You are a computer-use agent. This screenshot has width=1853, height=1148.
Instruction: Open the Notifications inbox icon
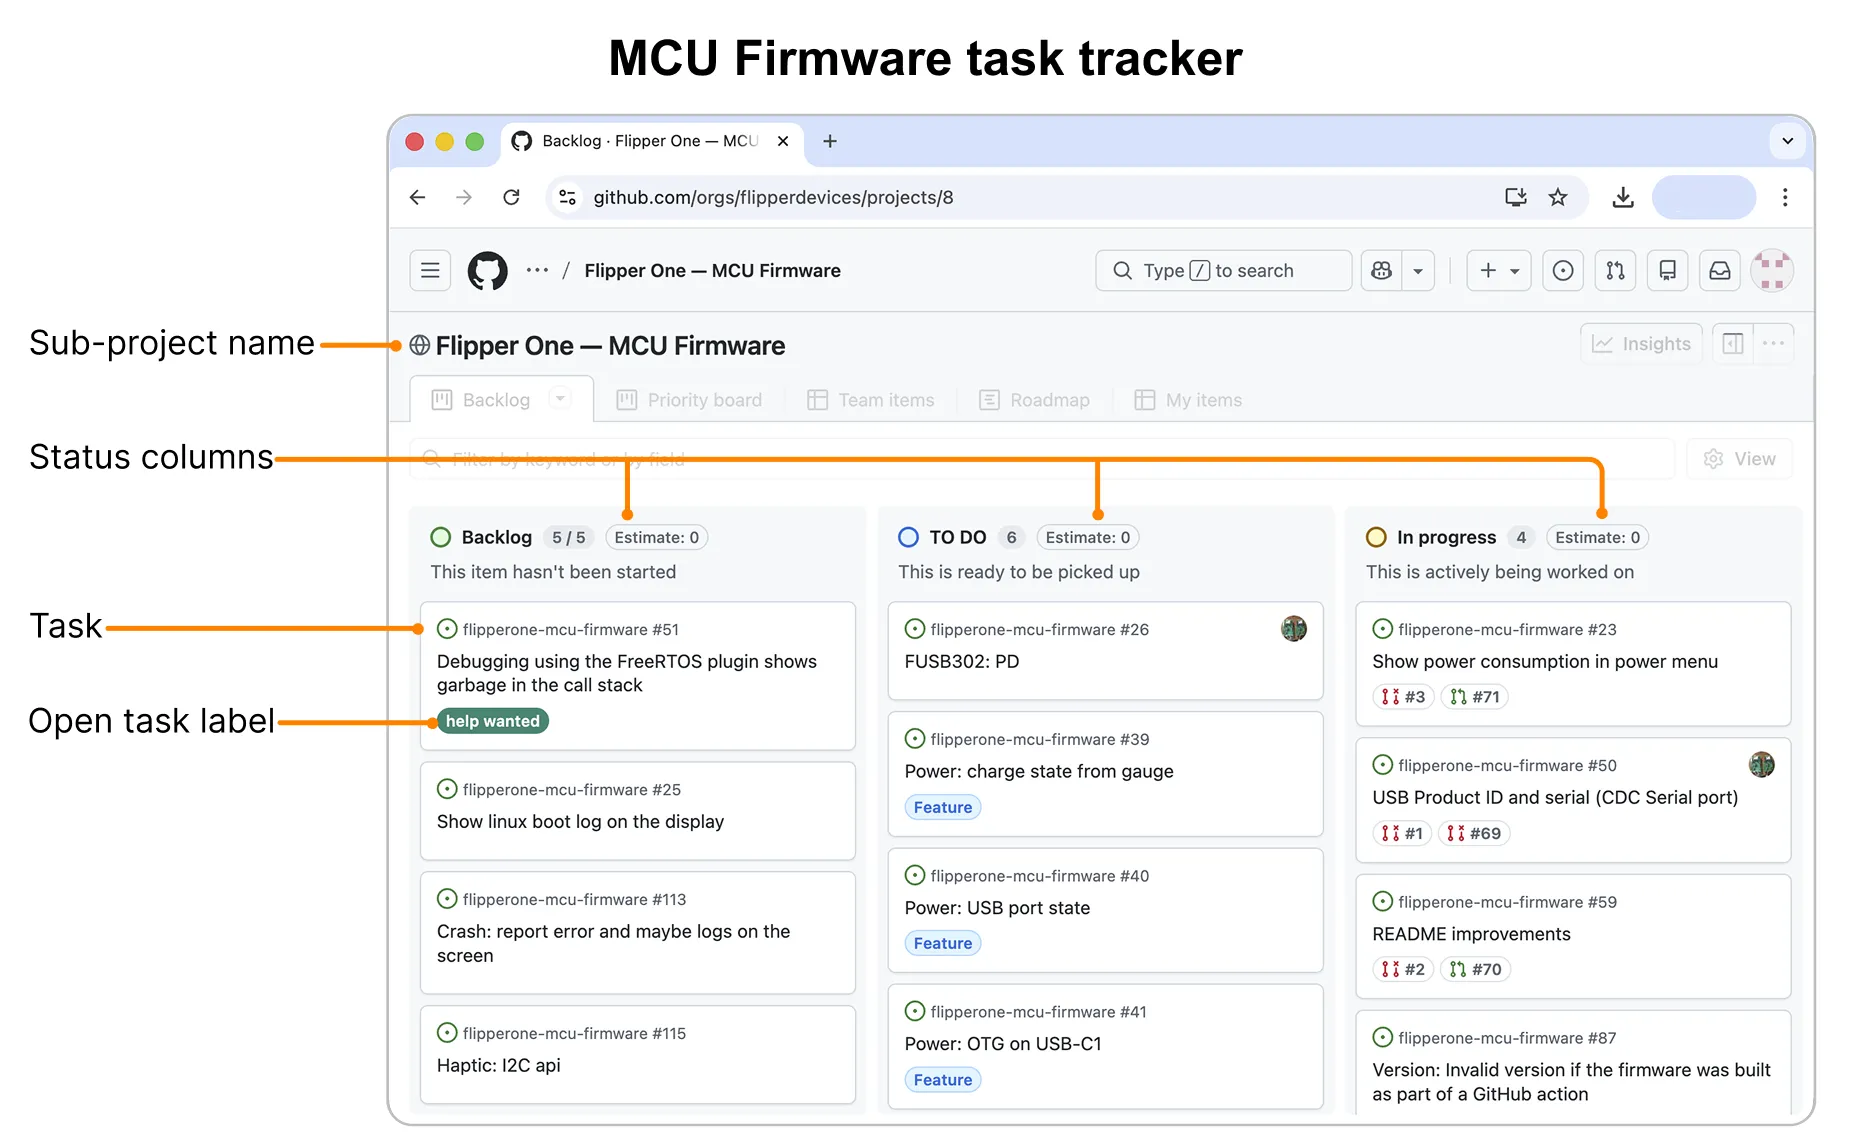tap(1719, 271)
